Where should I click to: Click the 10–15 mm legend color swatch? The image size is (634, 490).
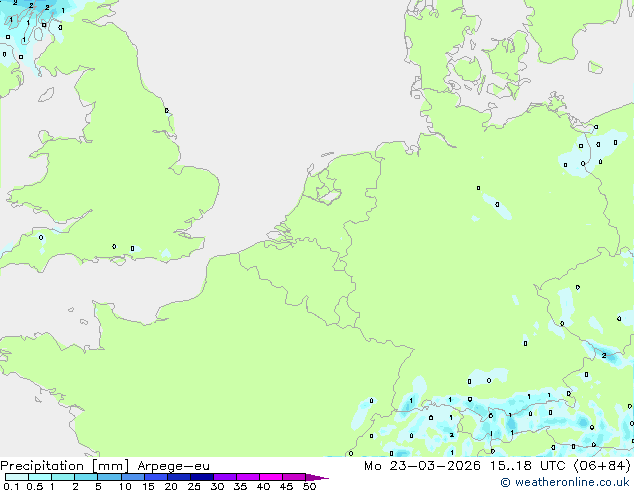tap(133, 477)
